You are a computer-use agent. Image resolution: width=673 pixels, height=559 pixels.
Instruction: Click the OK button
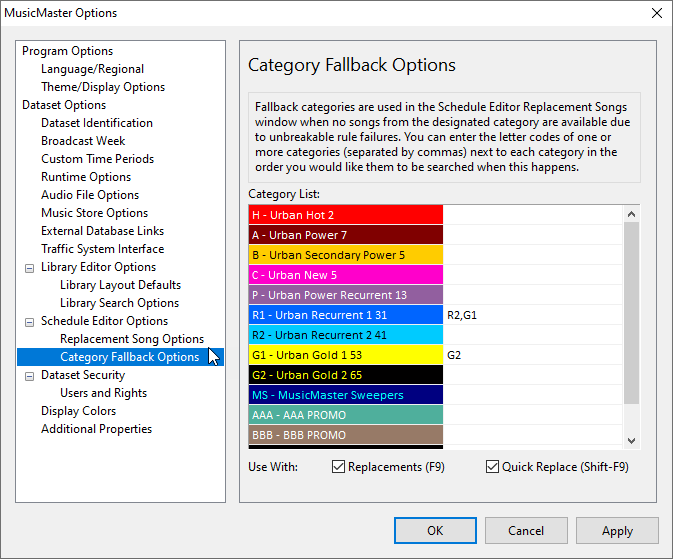click(x=435, y=531)
